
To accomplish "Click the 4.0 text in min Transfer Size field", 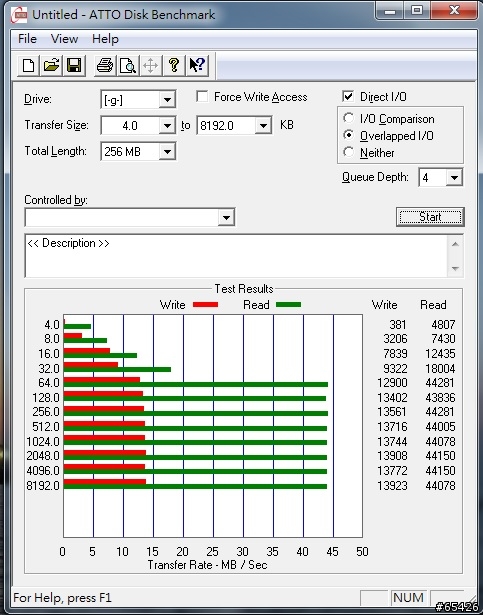I will click(130, 126).
